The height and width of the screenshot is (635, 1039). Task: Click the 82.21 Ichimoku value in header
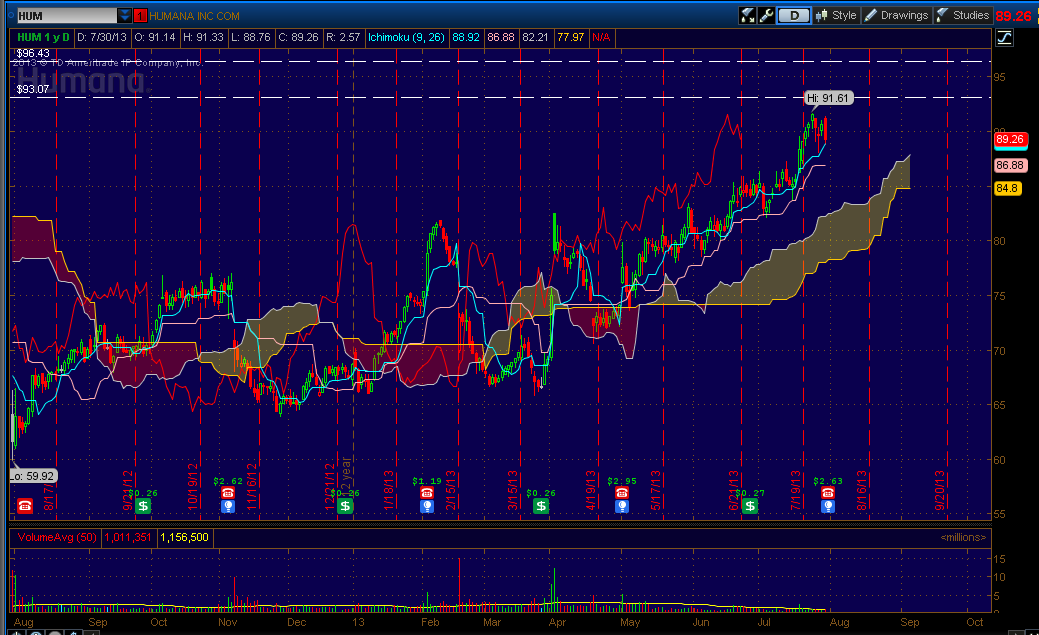pyautogui.click(x=535, y=37)
